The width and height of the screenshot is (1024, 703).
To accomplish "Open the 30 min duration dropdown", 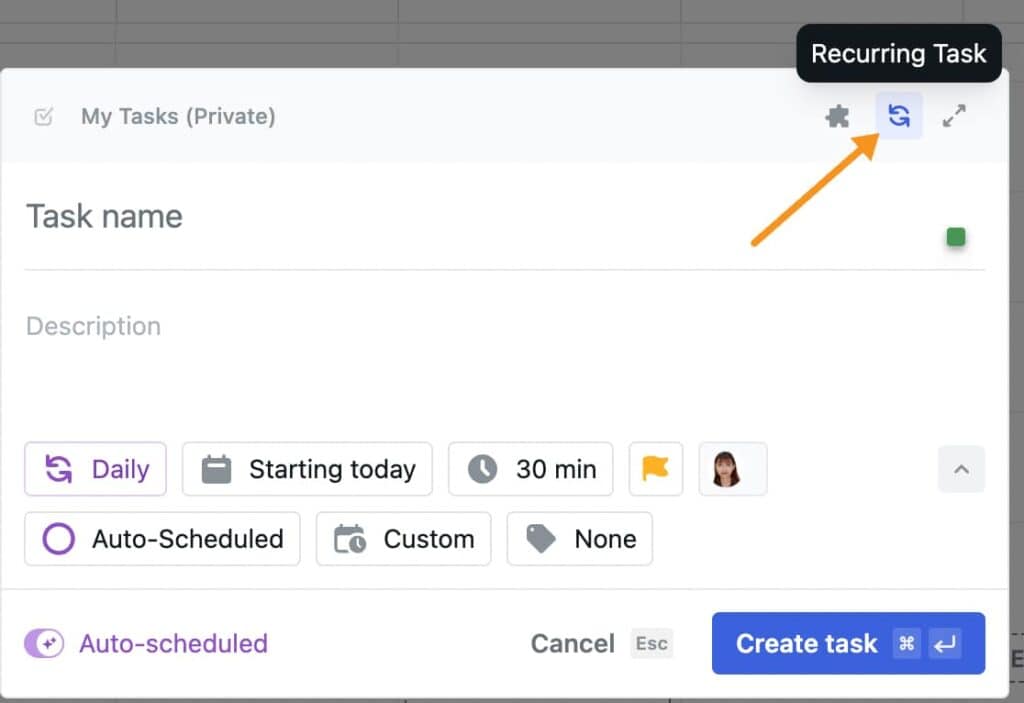I will point(530,469).
